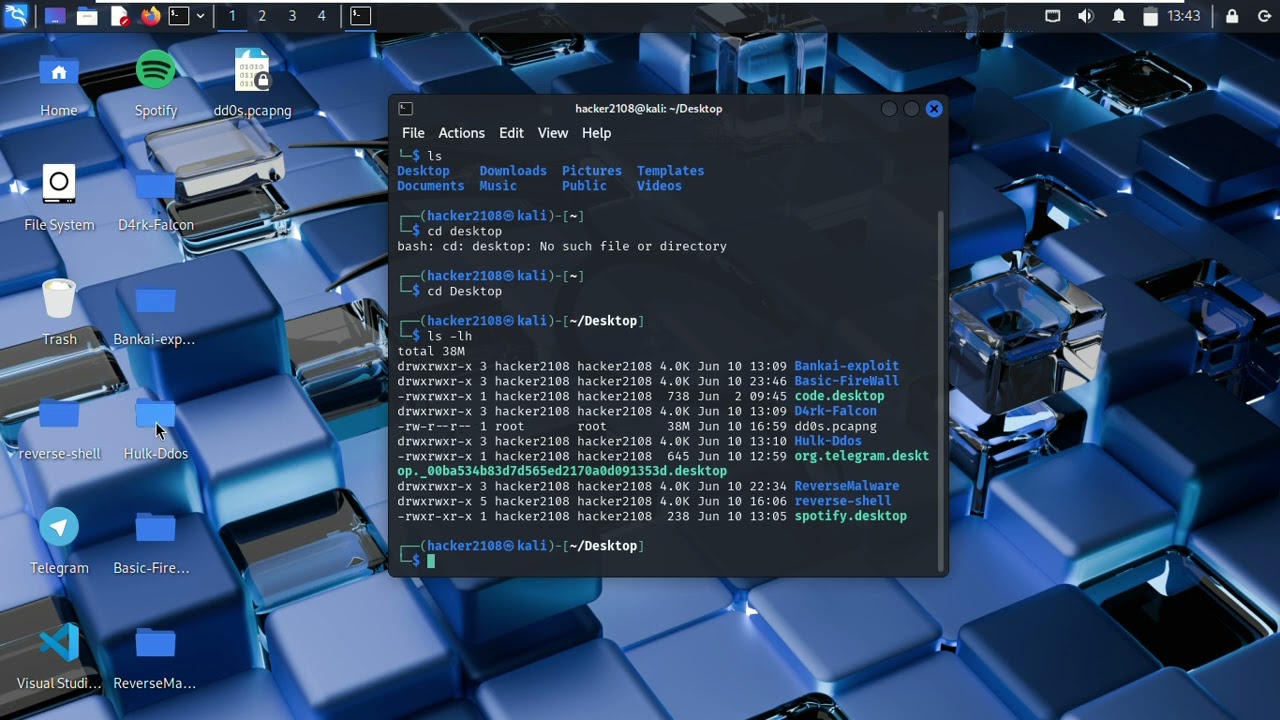Switch to workspace 3
The image size is (1280, 720).
tap(292, 16)
